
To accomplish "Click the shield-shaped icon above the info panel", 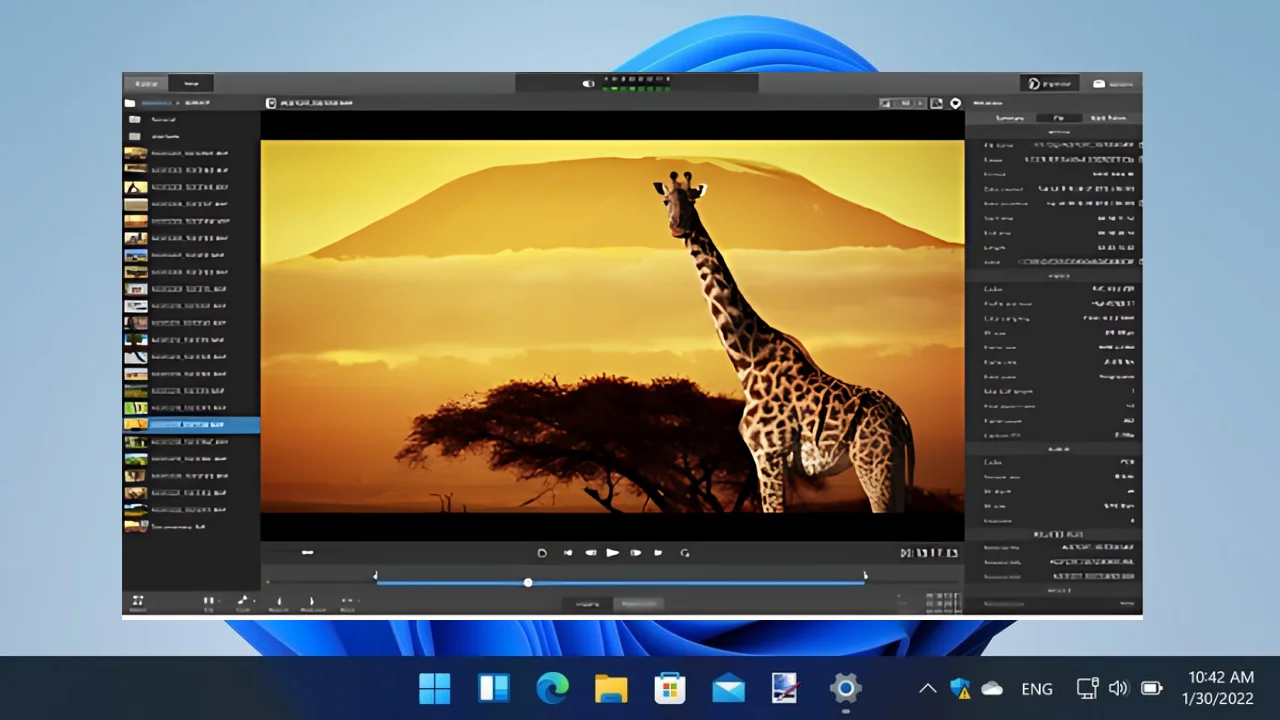I will 955,103.
